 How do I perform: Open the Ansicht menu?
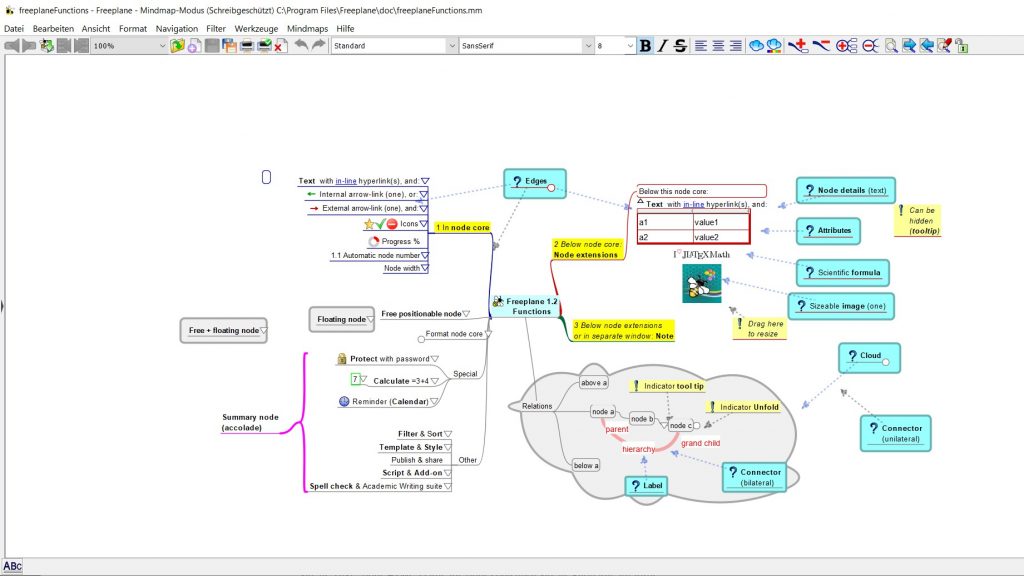point(96,29)
